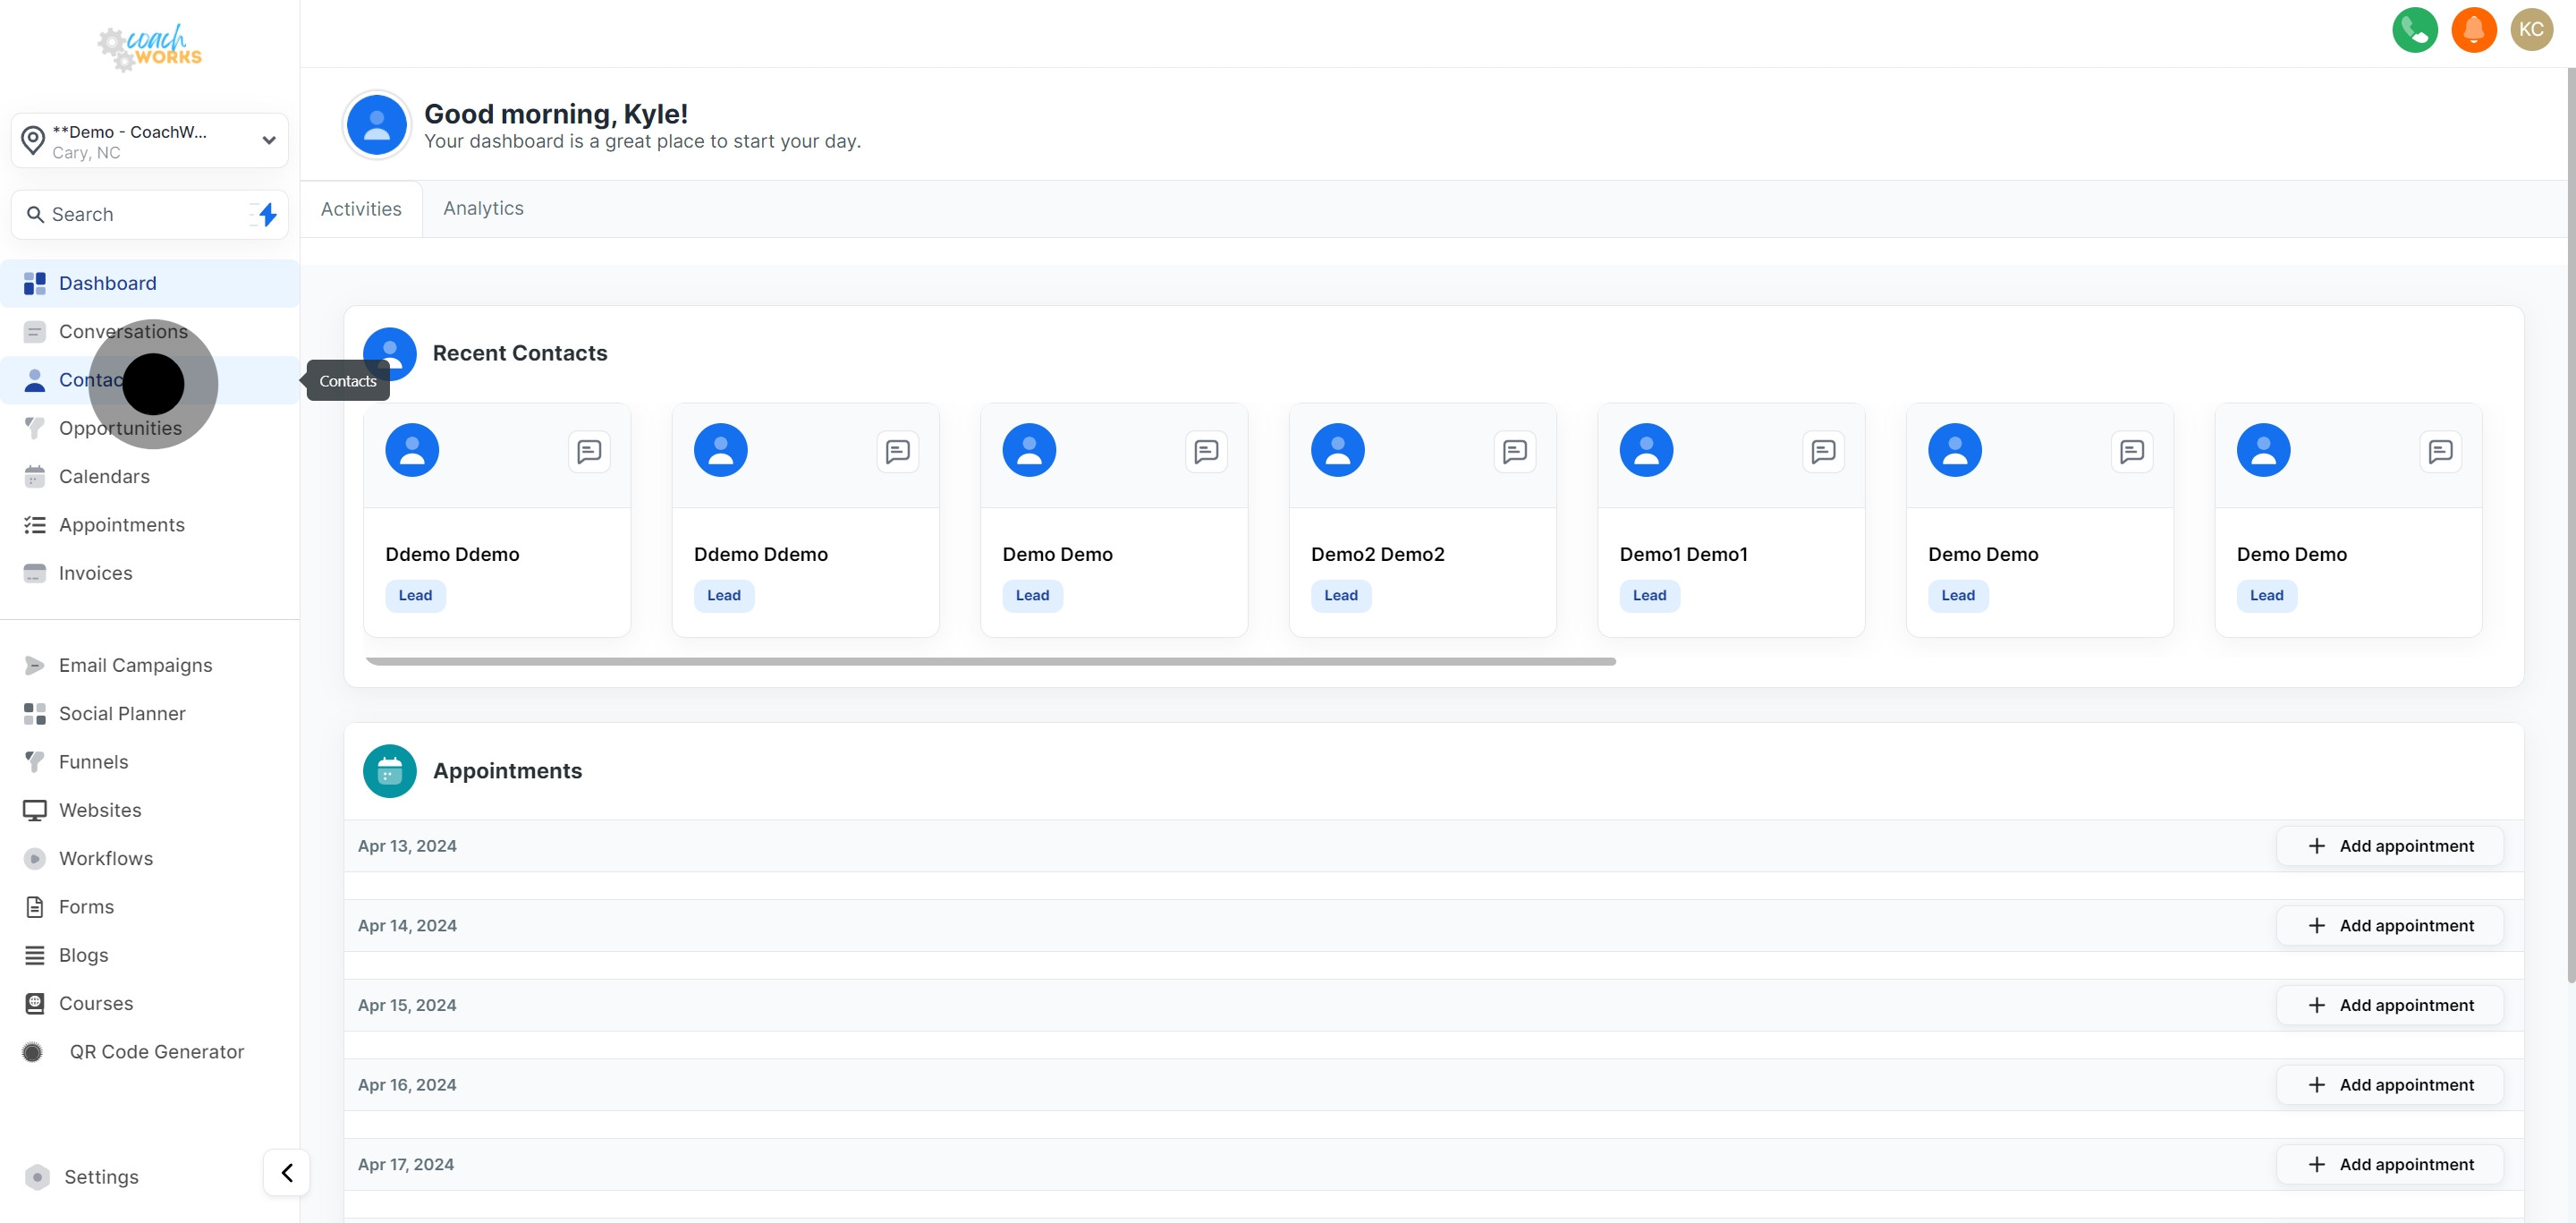Viewport: 2576px width, 1223px height.
Task: Click the KC user avatar
Action: click(2531, 30)
